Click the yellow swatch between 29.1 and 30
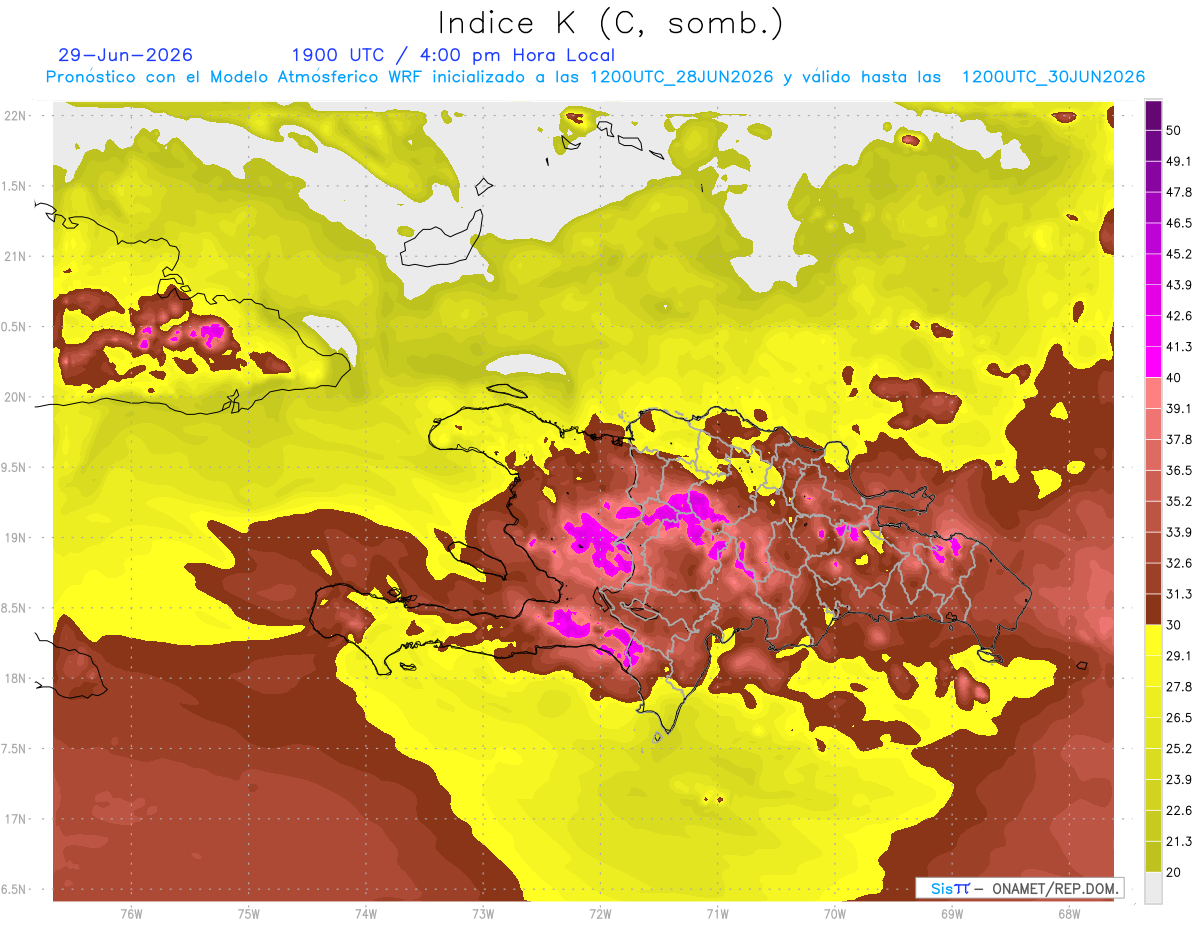Screen dimensions: 1200x927 click(1153, 640)
